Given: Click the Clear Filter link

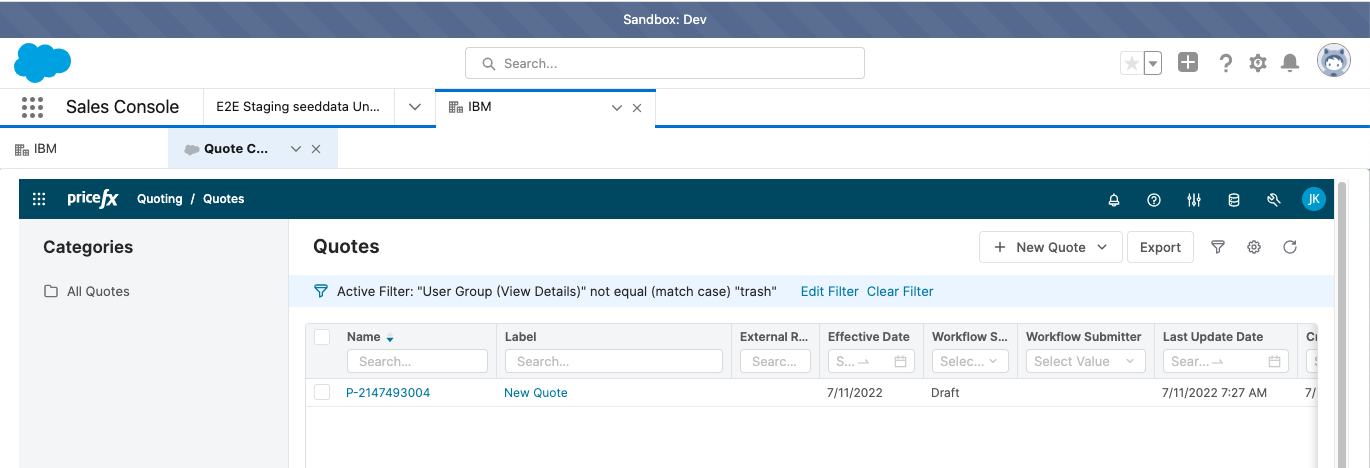Looking at the screenshot, I should [x=900, y=292].
